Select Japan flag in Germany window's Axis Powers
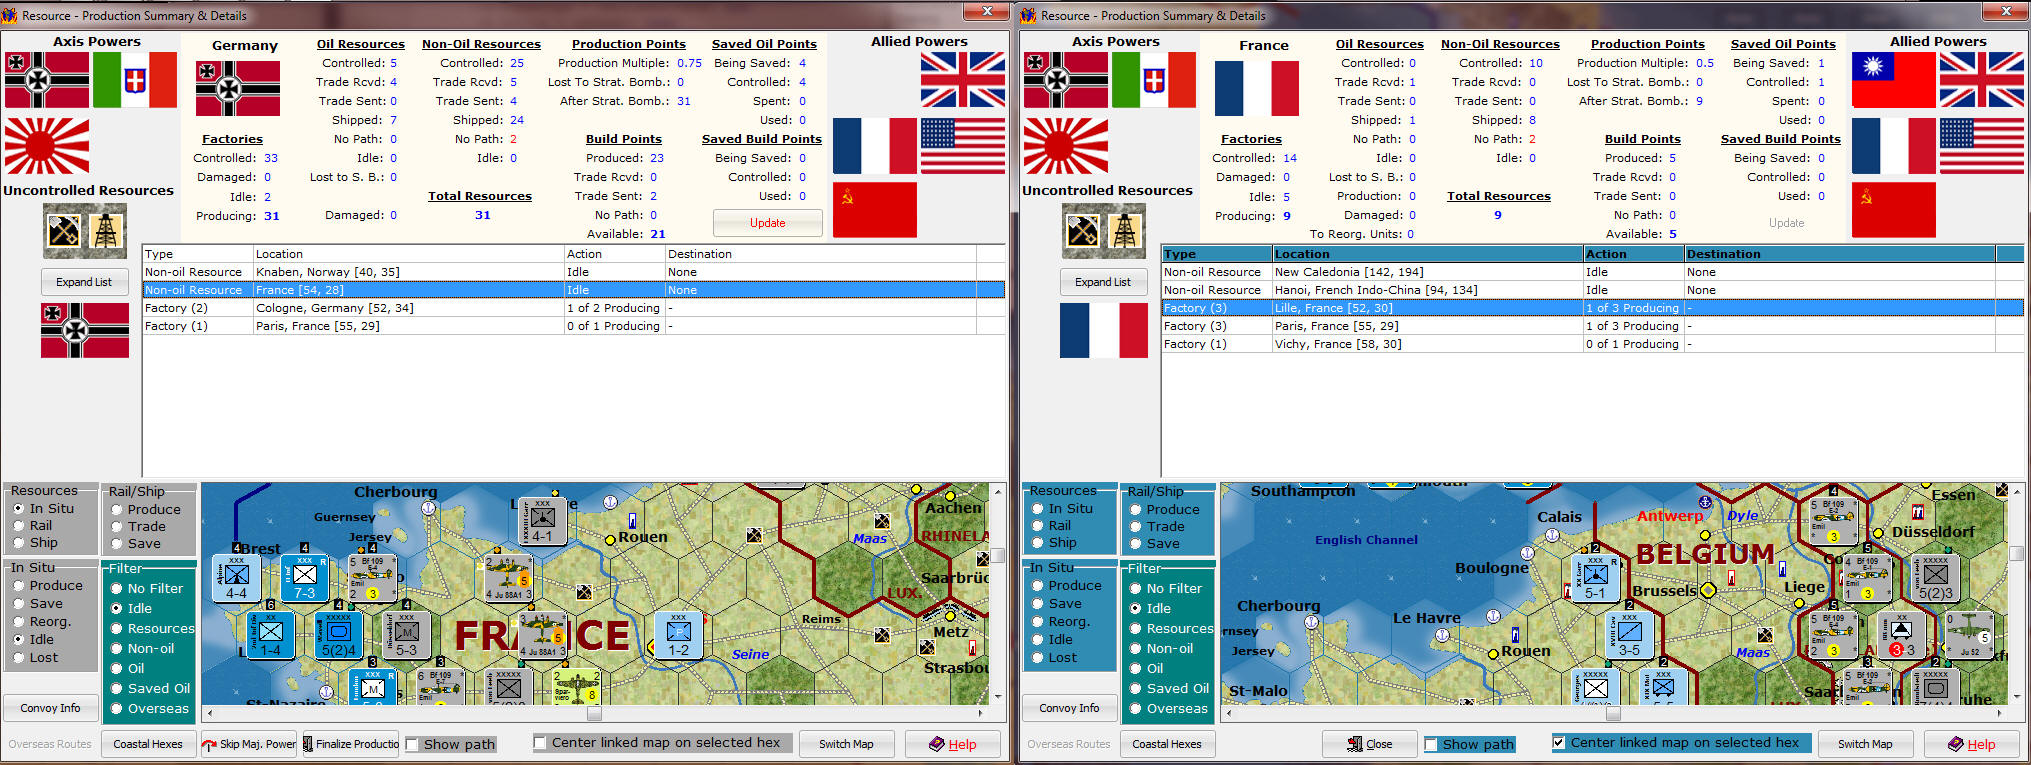This screenshot has width=2031, height=765. click(x=47, y=146)
